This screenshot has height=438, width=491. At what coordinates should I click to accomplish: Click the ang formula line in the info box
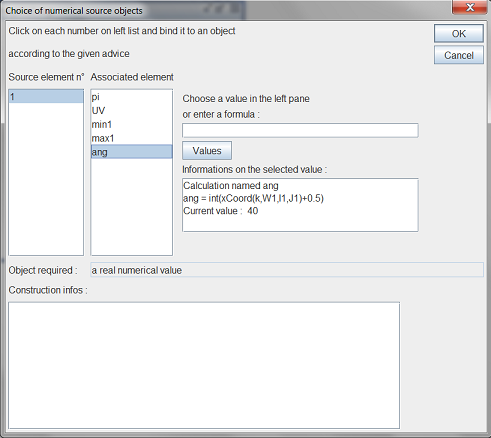pos(253,198)
